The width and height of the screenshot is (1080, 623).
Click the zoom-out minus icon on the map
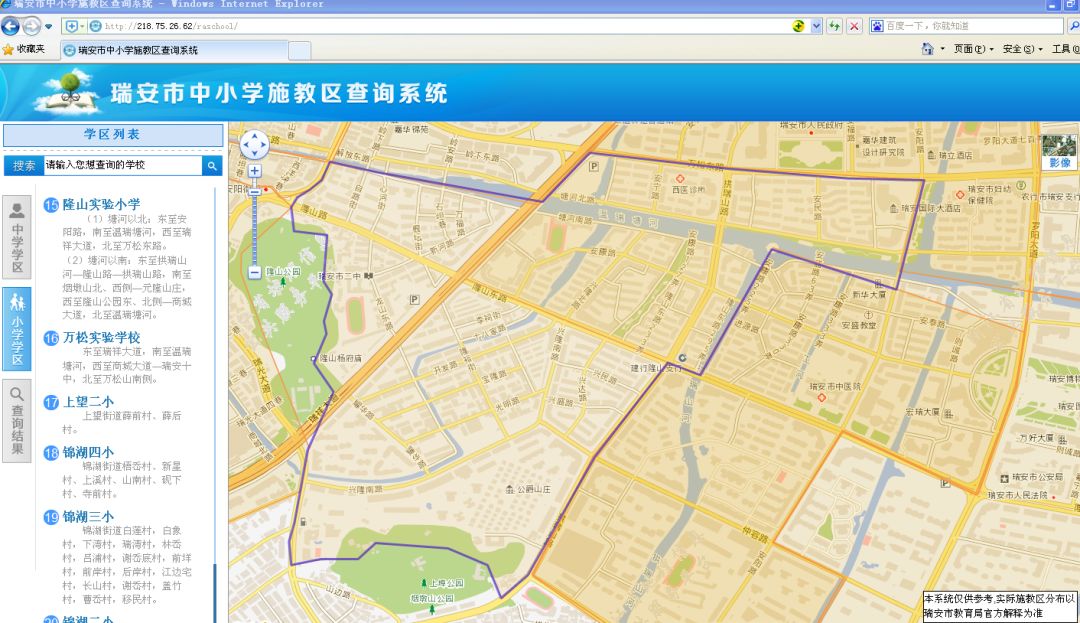tap(255, 273)
